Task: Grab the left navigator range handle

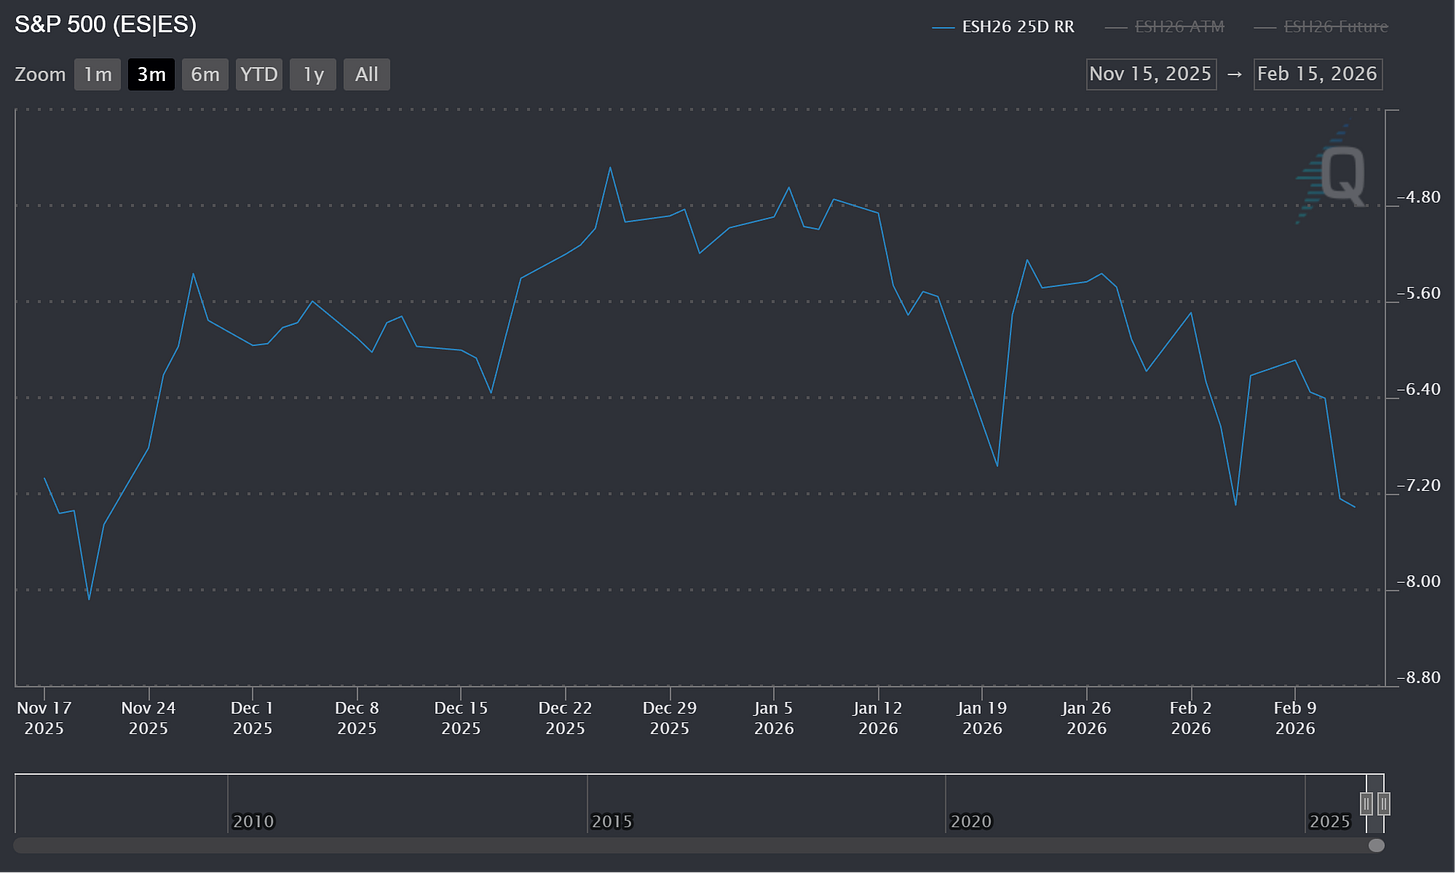Action: [1366, 803]
